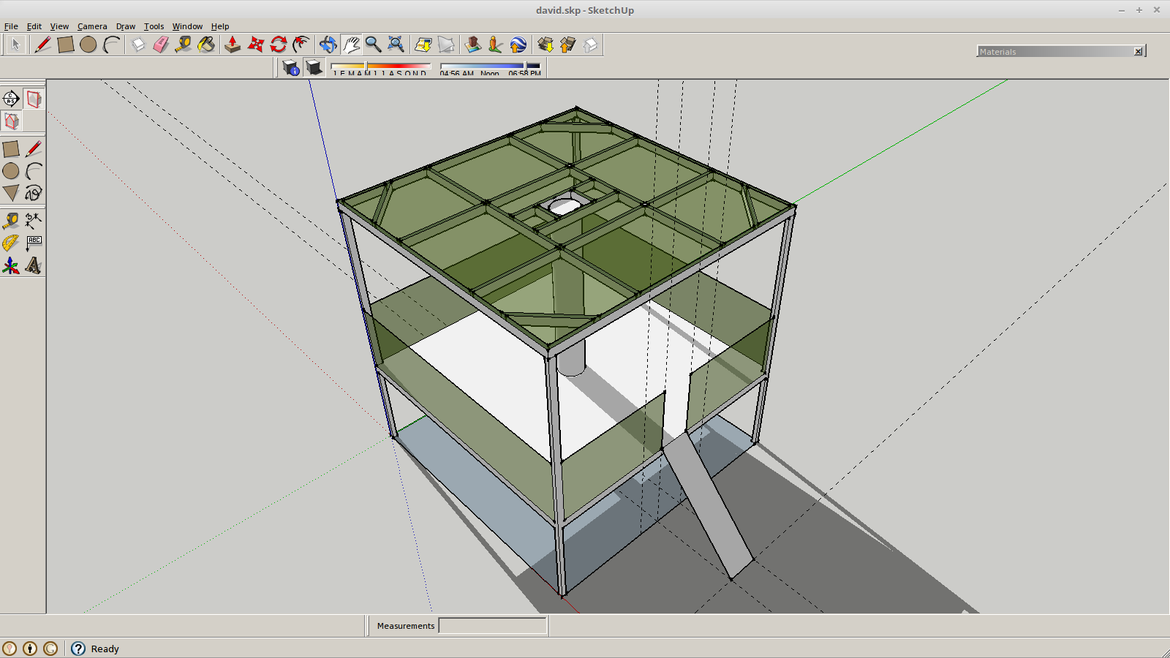Choose the Eraser tool

(160, 44)
